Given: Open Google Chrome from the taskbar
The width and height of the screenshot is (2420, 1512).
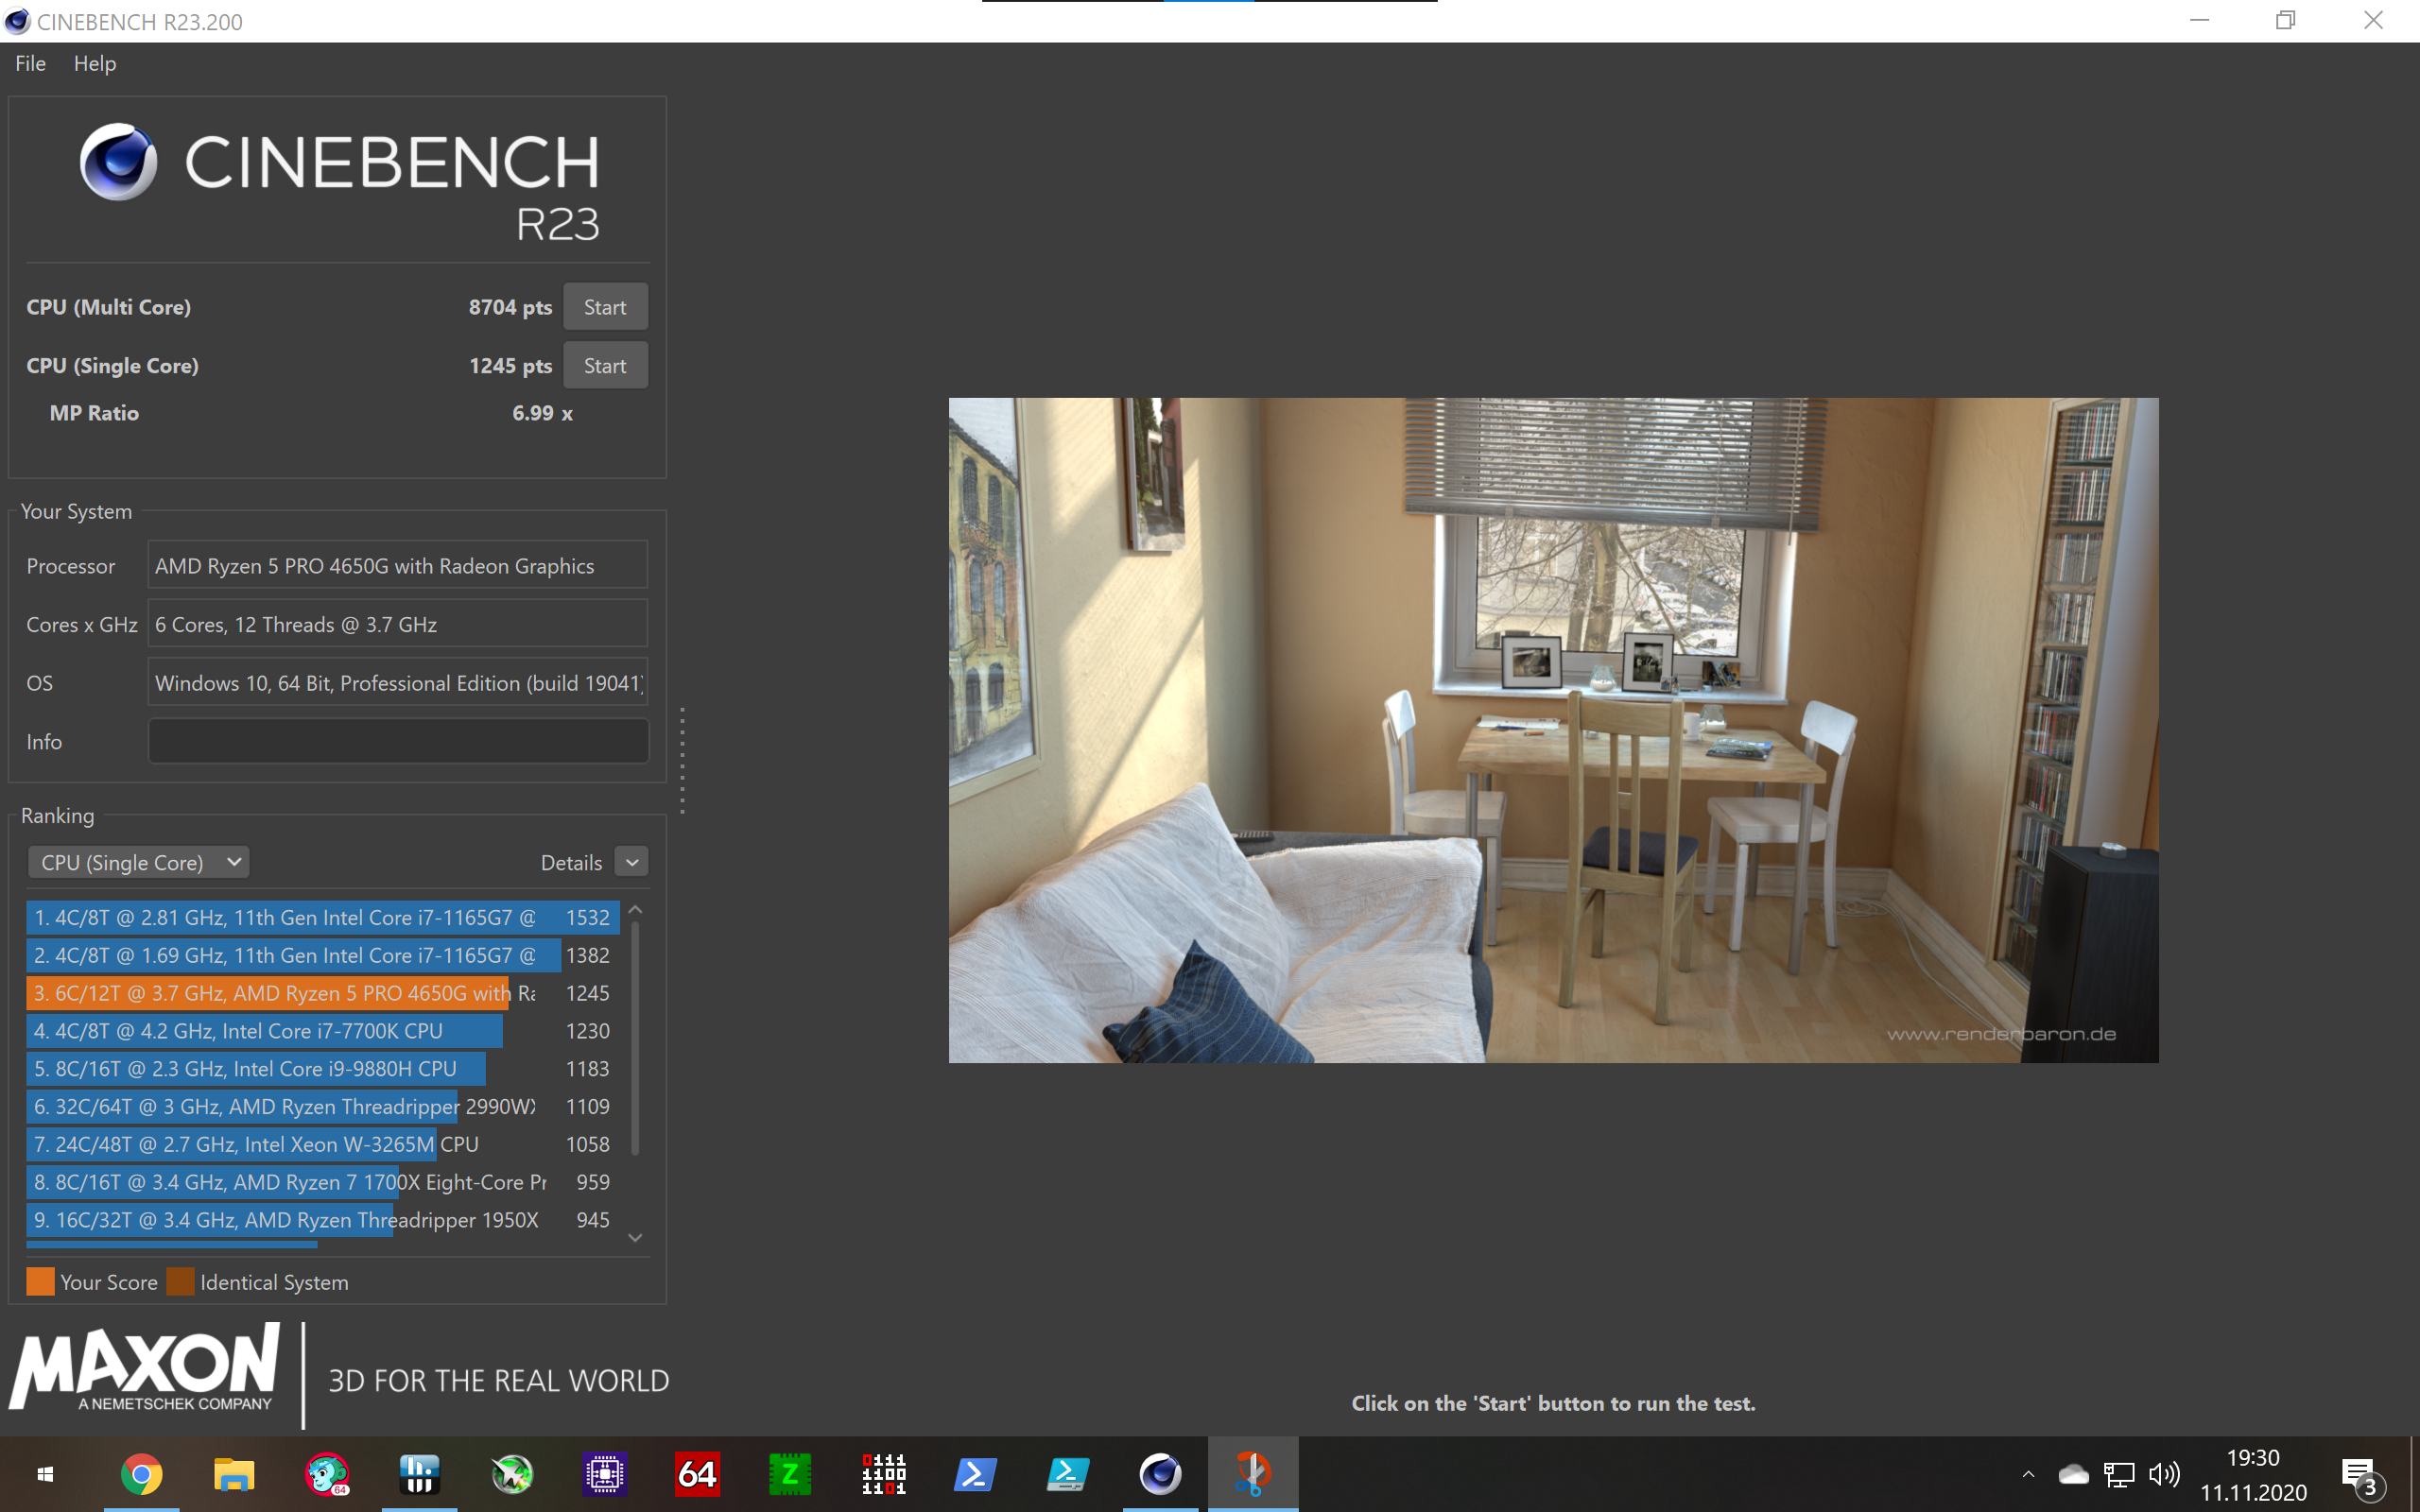Looking at the screenshot, I should tap(141, 1474).
